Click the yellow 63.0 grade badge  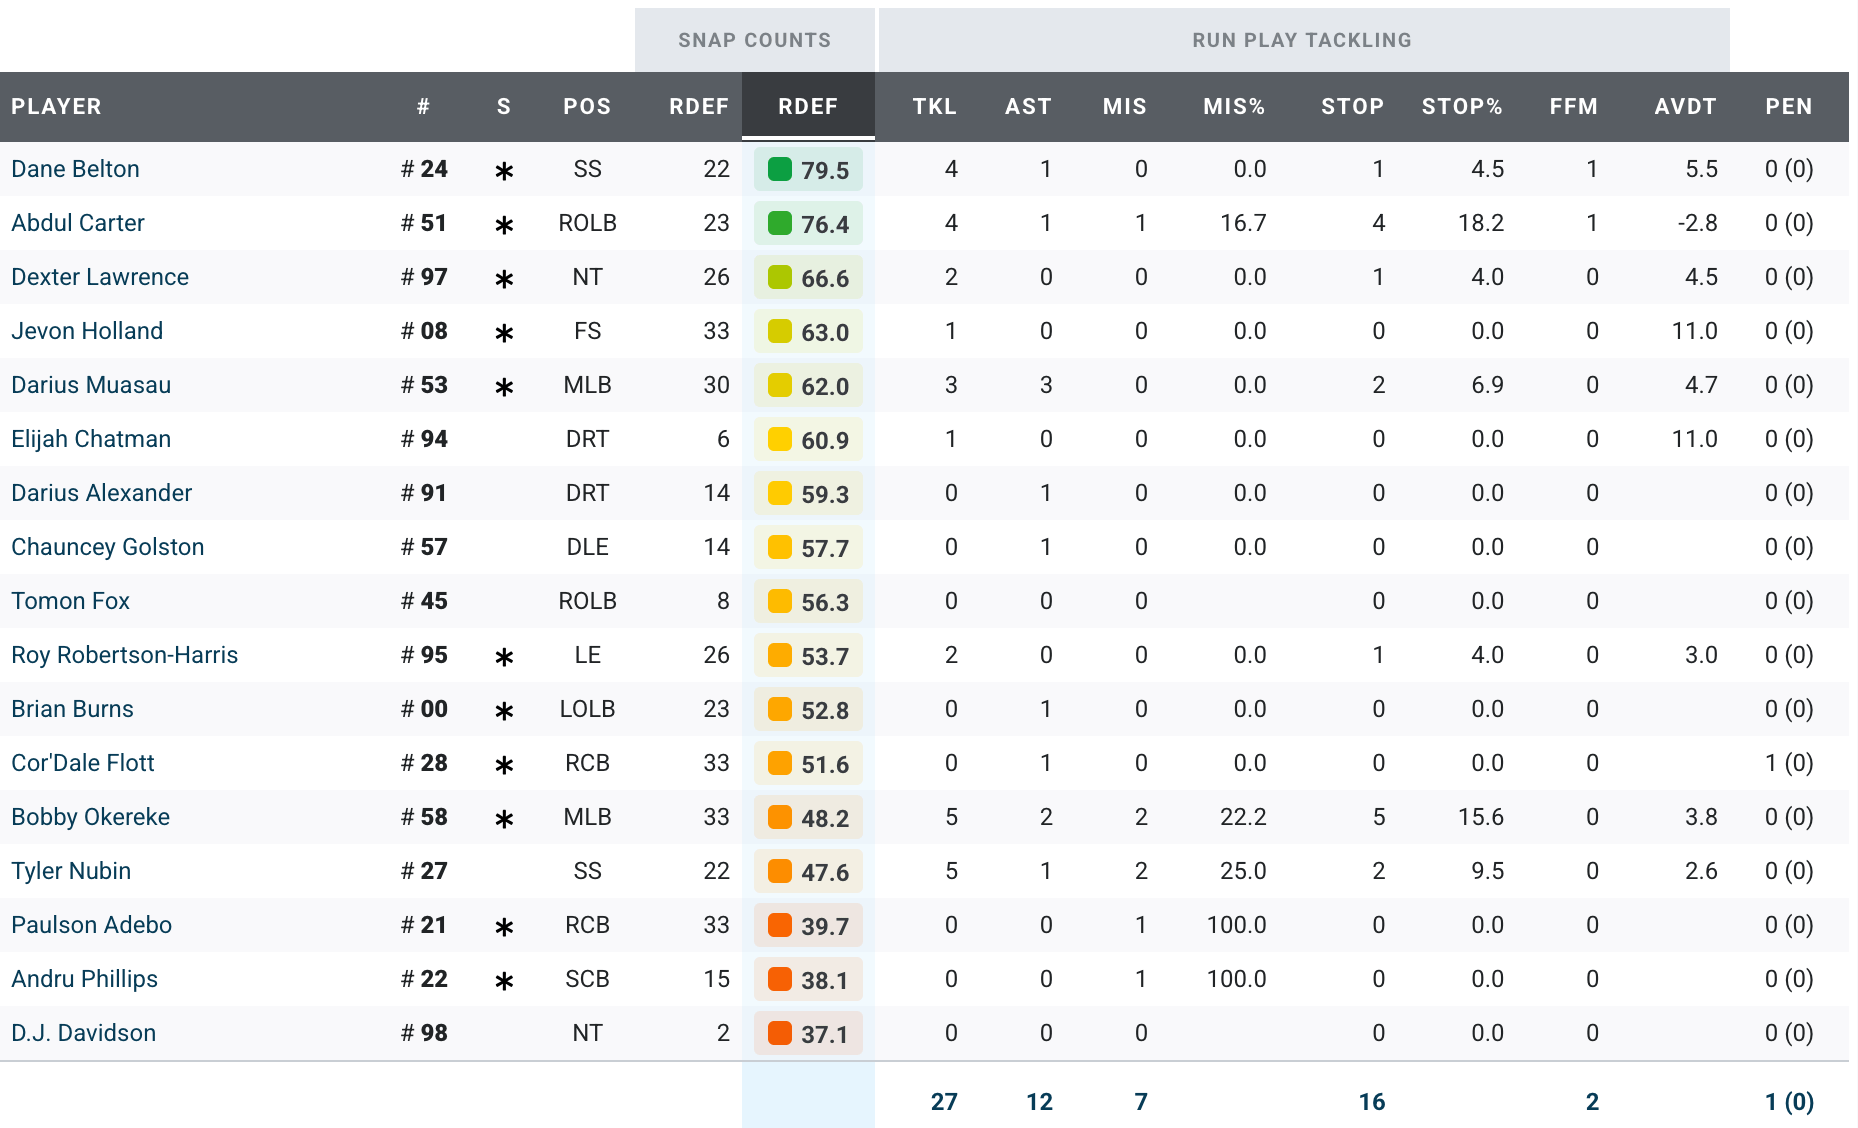[808, 332]
